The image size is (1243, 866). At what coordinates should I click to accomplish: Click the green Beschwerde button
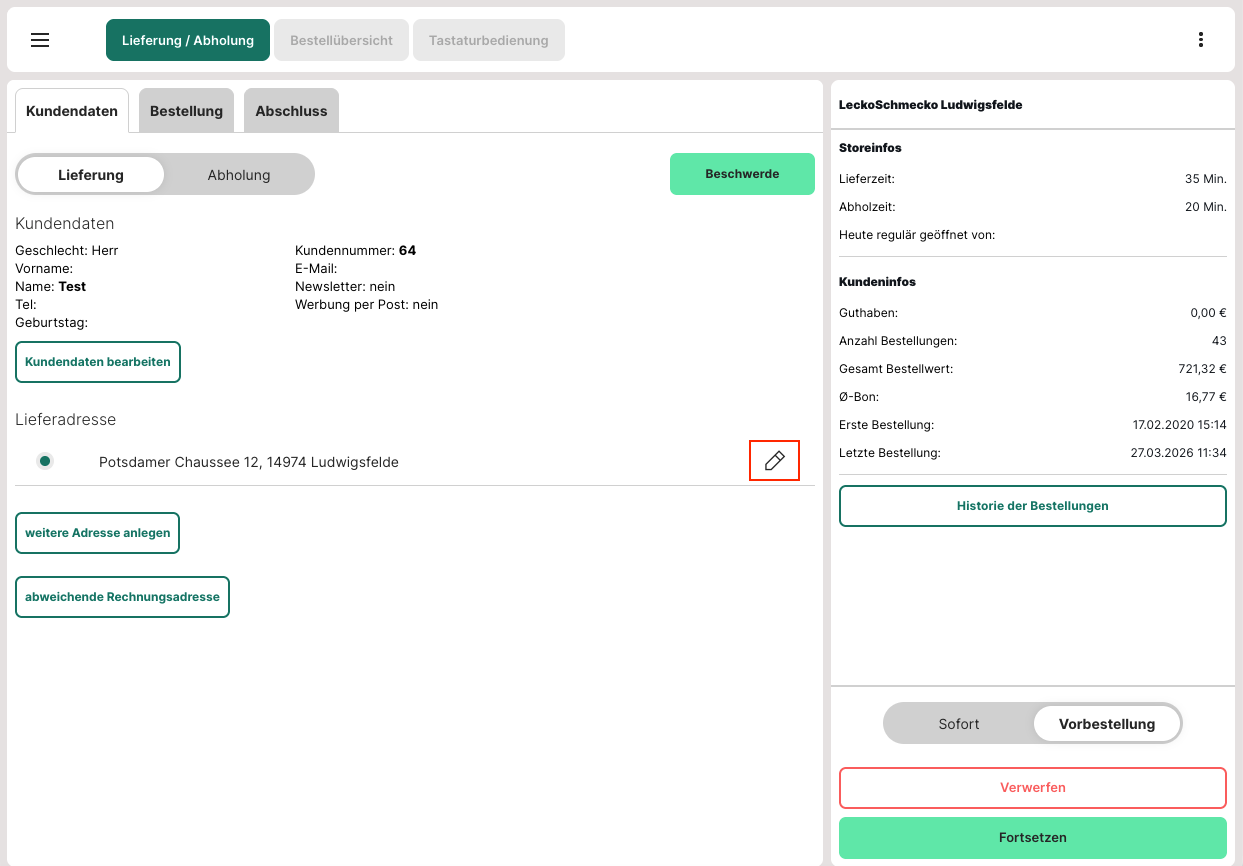742,174
